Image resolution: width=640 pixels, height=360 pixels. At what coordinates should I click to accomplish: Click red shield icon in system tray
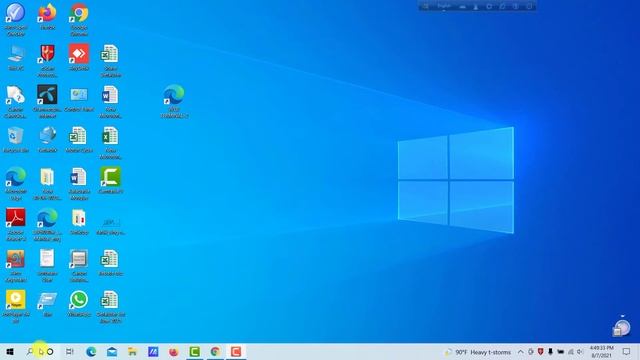(x=540, y=351)
